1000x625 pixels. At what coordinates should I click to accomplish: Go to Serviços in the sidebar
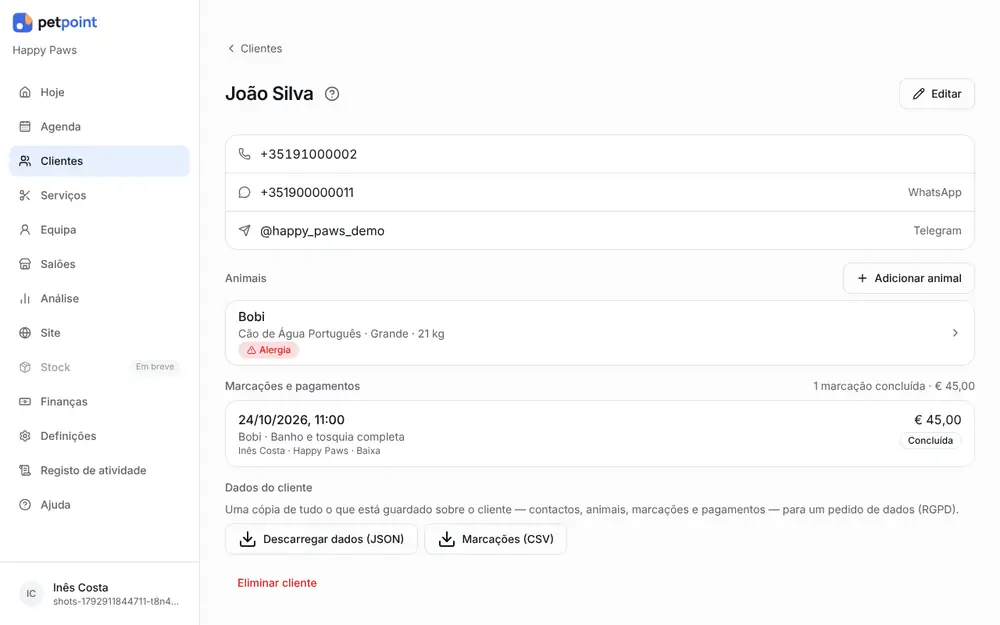click(99, 195)
